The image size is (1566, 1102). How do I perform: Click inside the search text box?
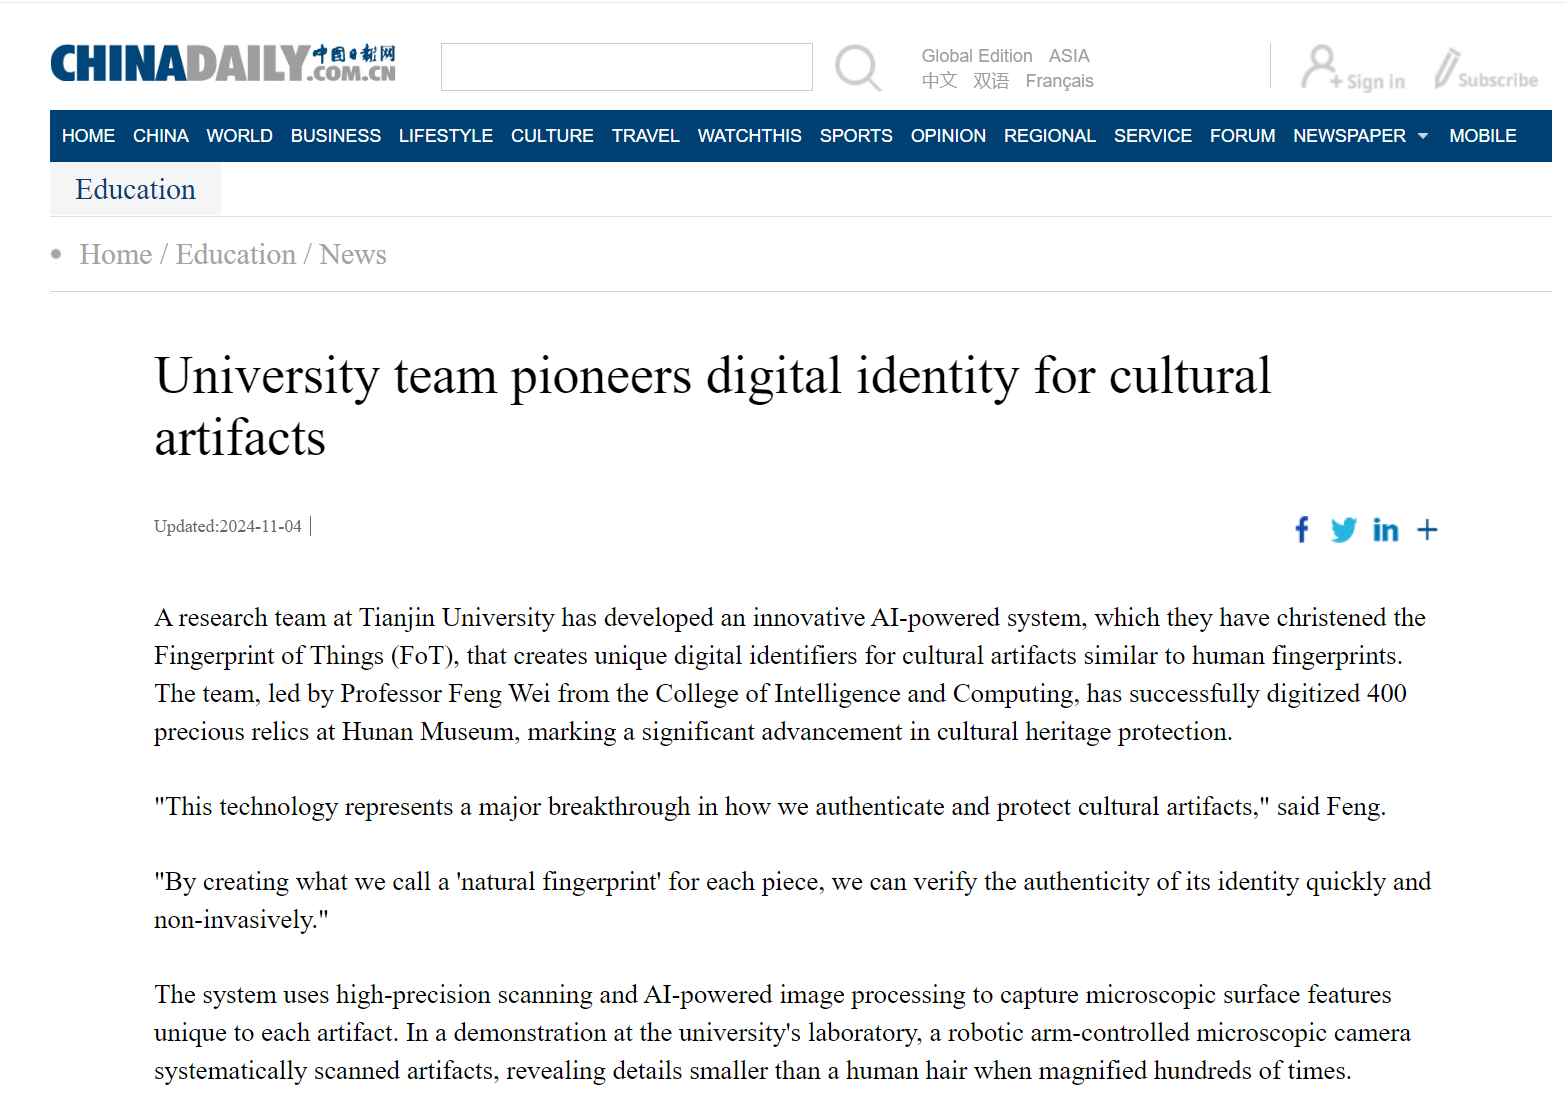(x=626, y=67)
